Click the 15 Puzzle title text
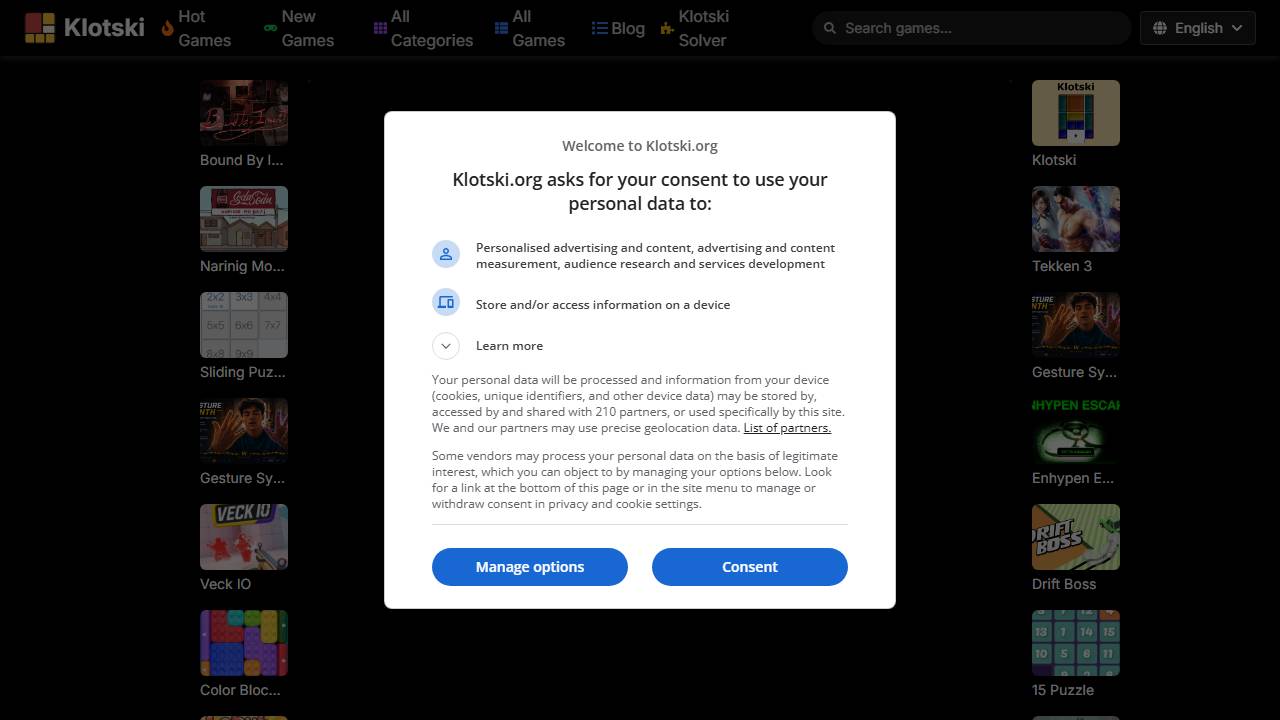This screenshot has width=1280, height=720. [x=1063, y=690]
